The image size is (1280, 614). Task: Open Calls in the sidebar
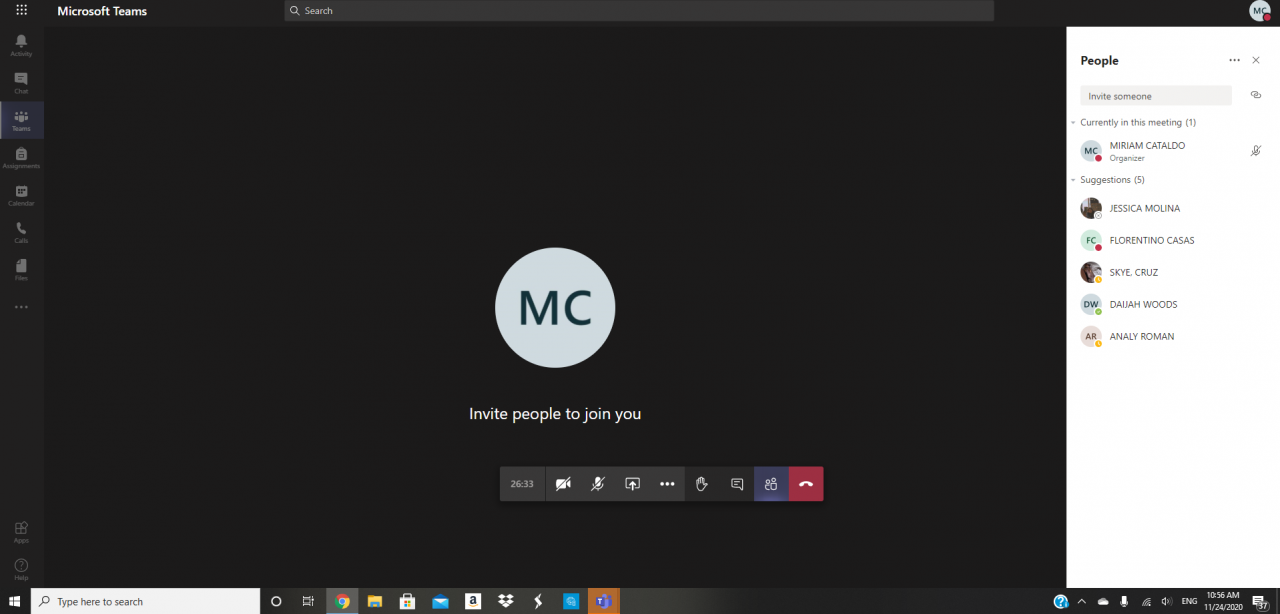(x=21, y=232)
